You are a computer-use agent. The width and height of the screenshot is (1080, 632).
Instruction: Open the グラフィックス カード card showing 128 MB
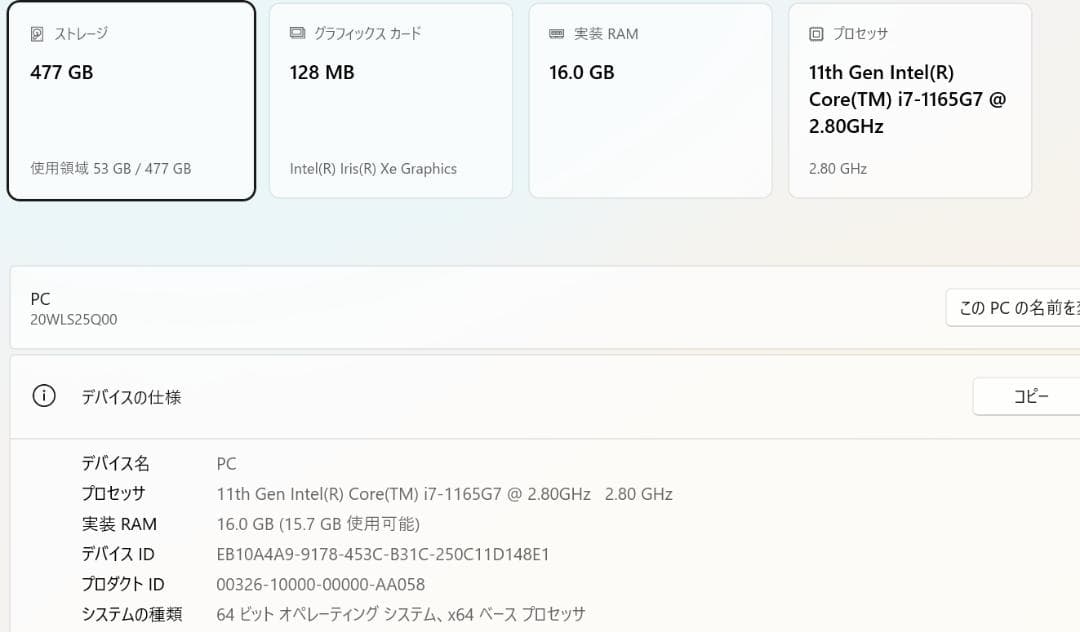pyautogui.click(x=390, y=100)
